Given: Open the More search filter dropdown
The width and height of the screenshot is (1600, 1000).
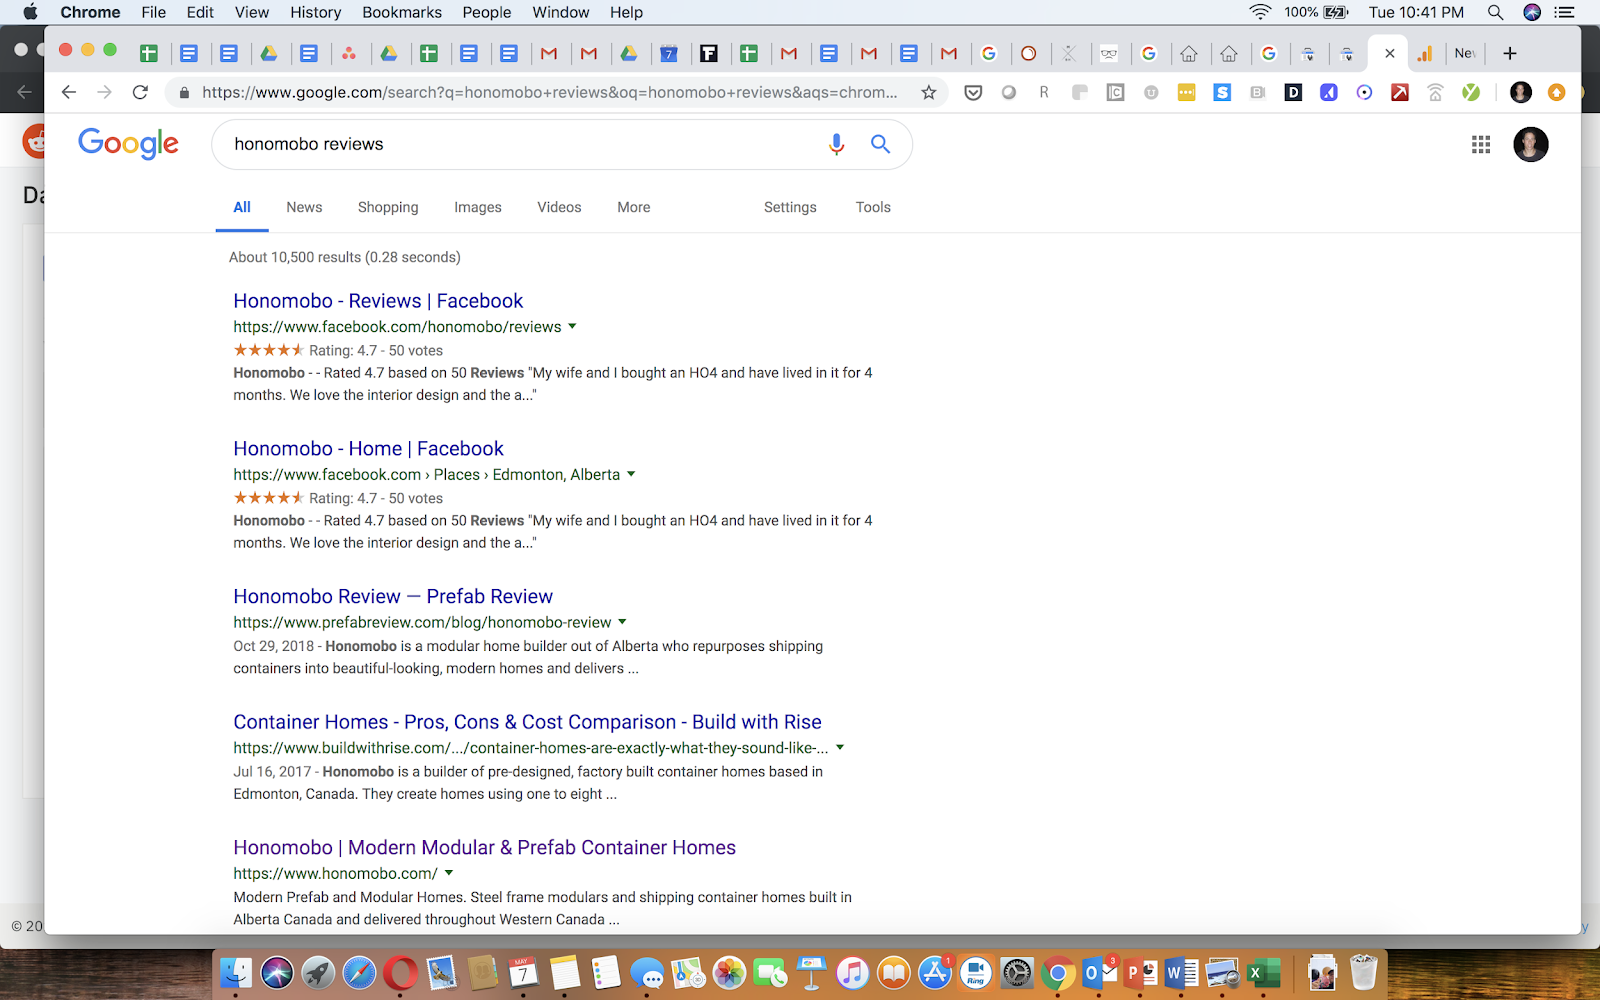Looking at the screenshot, I should (x=634, y=207).
